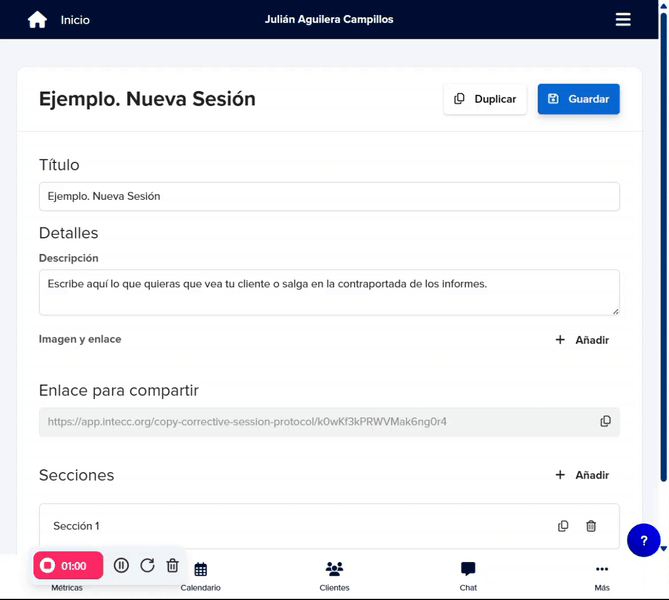The image size is (669, 600).
Task: Click the Imagen y enlace label
Action: (80, 339)
